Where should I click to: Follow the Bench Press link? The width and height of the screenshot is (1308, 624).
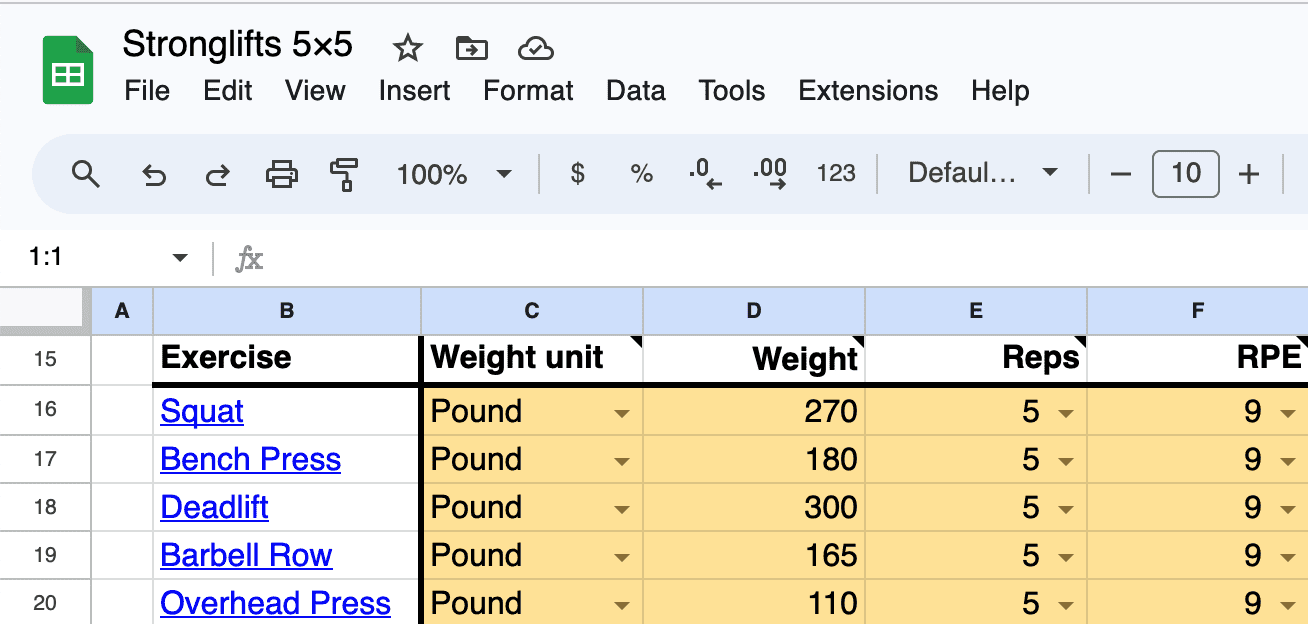point(250,460)
